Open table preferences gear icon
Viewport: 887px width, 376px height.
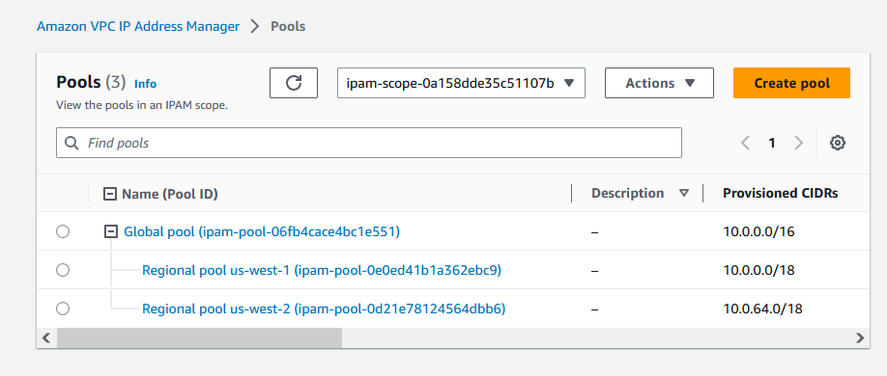tap(837, 143)
